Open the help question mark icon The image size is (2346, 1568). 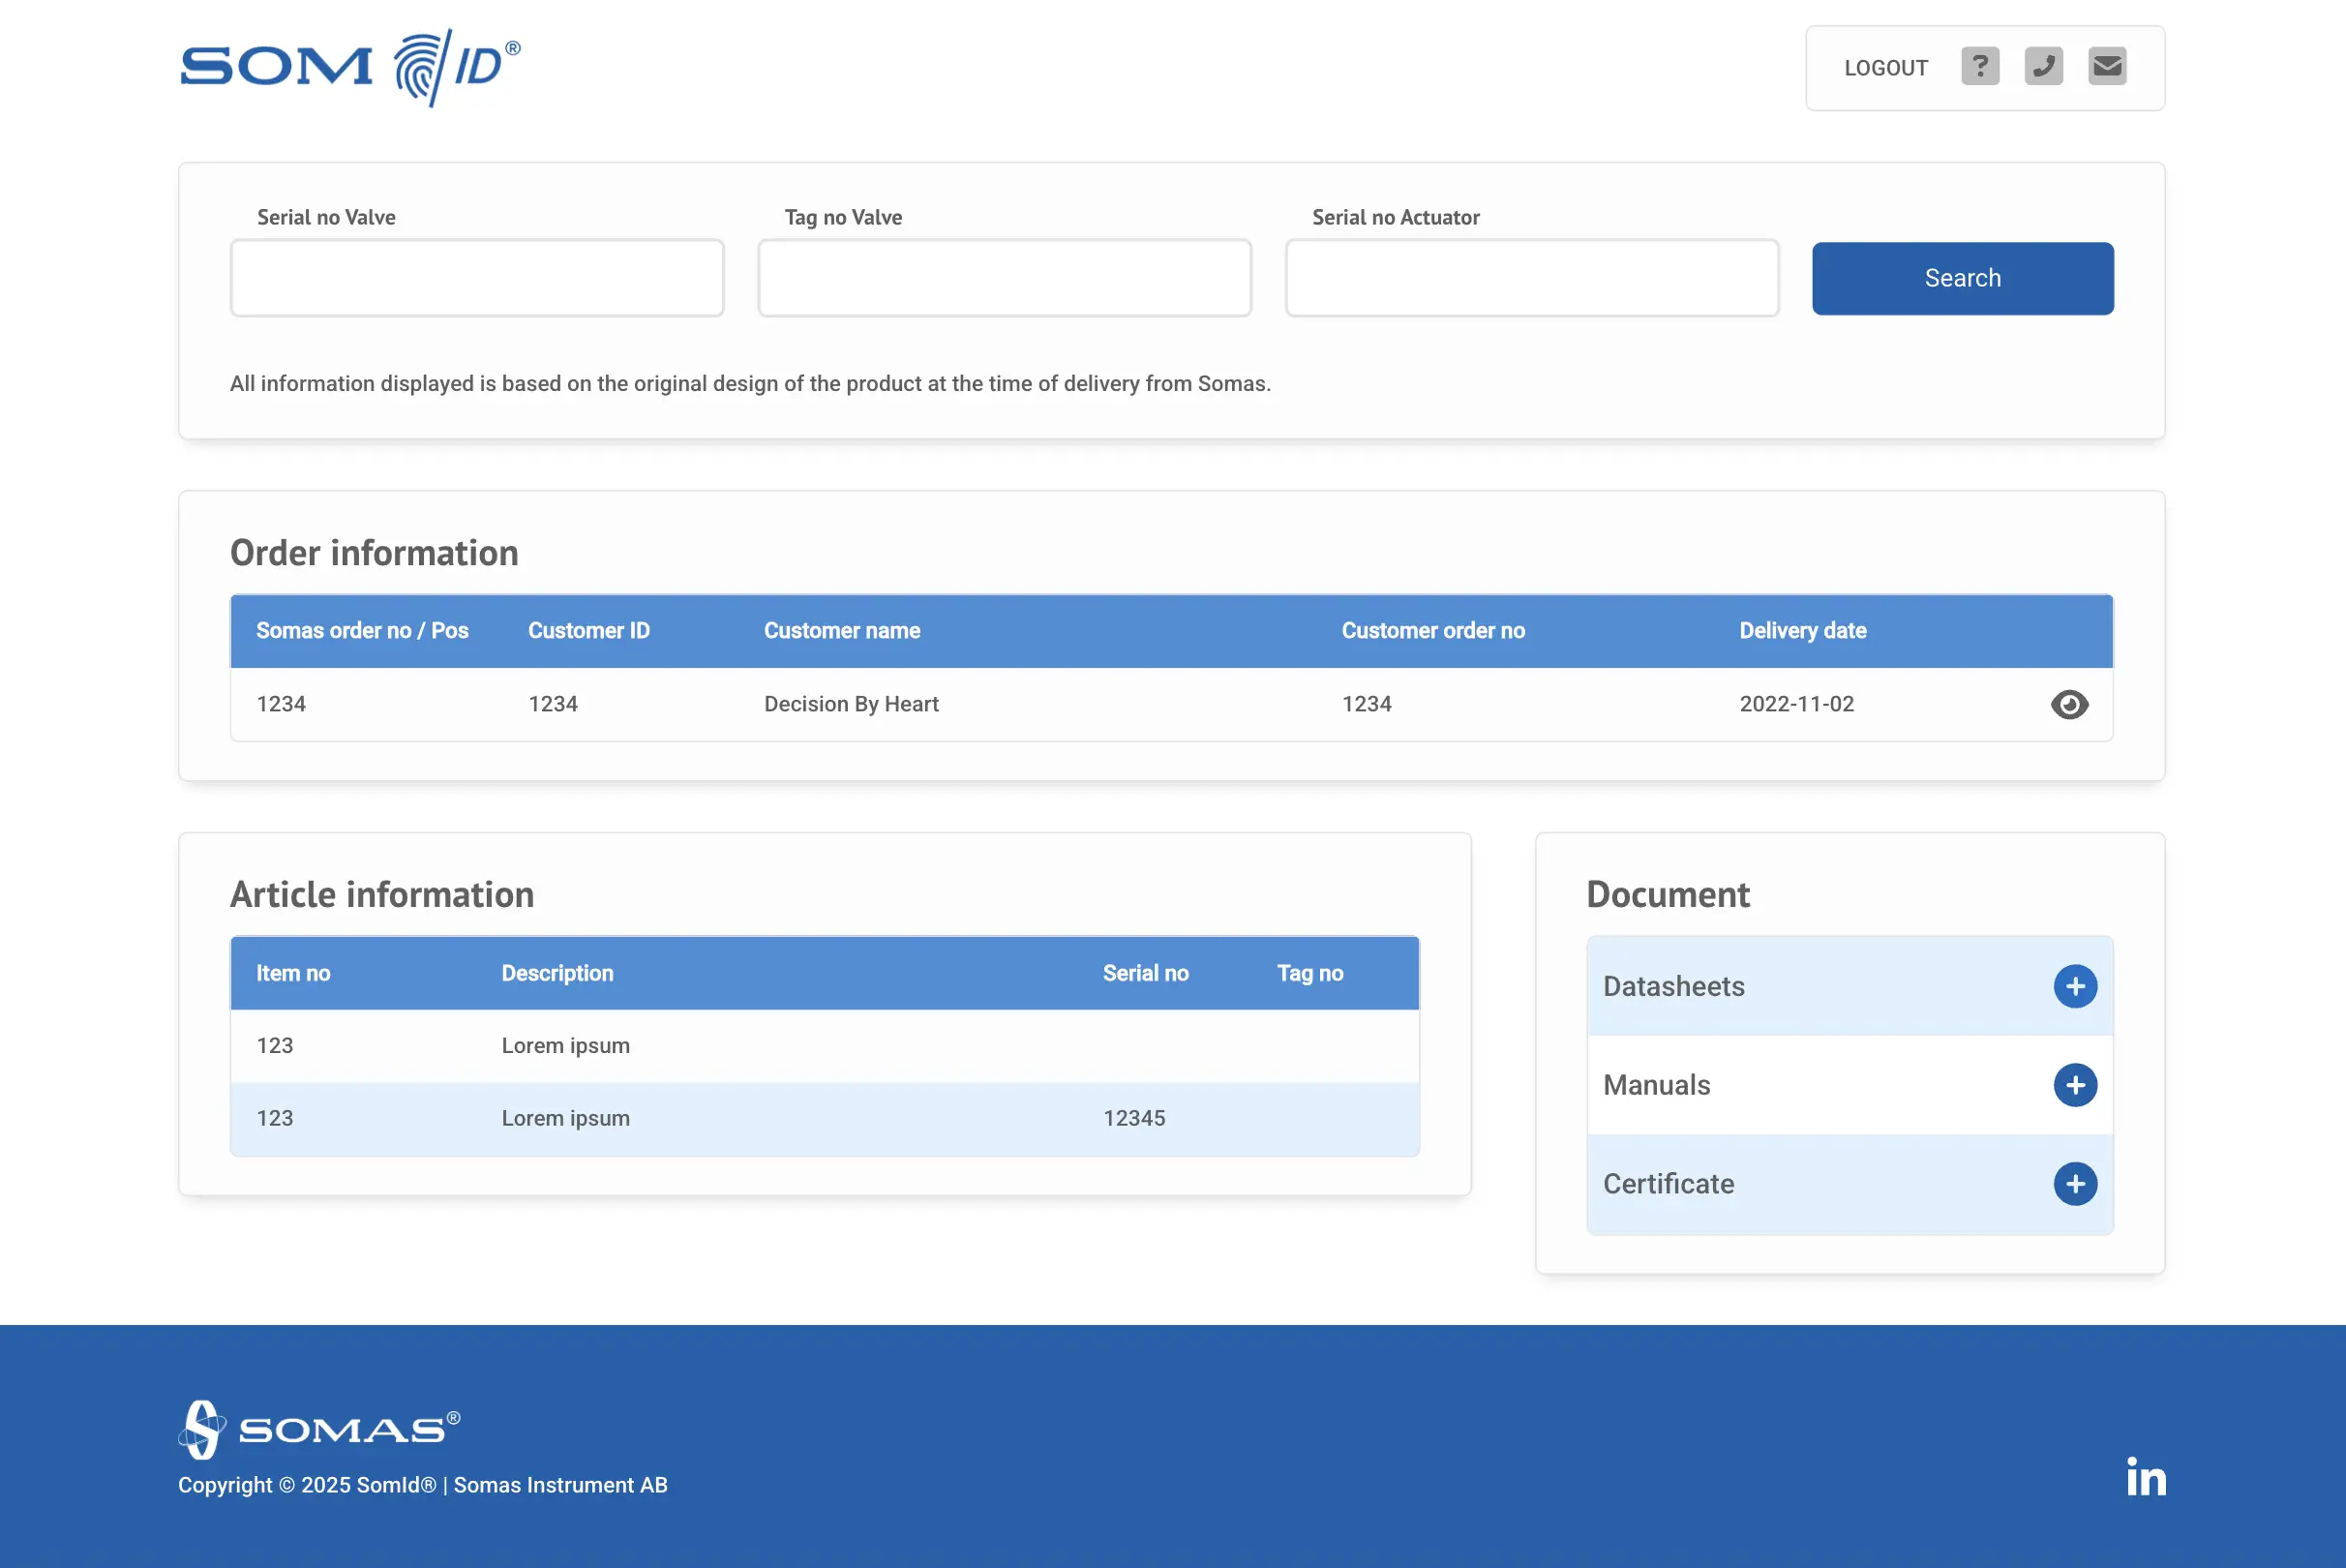(1980, 67)
